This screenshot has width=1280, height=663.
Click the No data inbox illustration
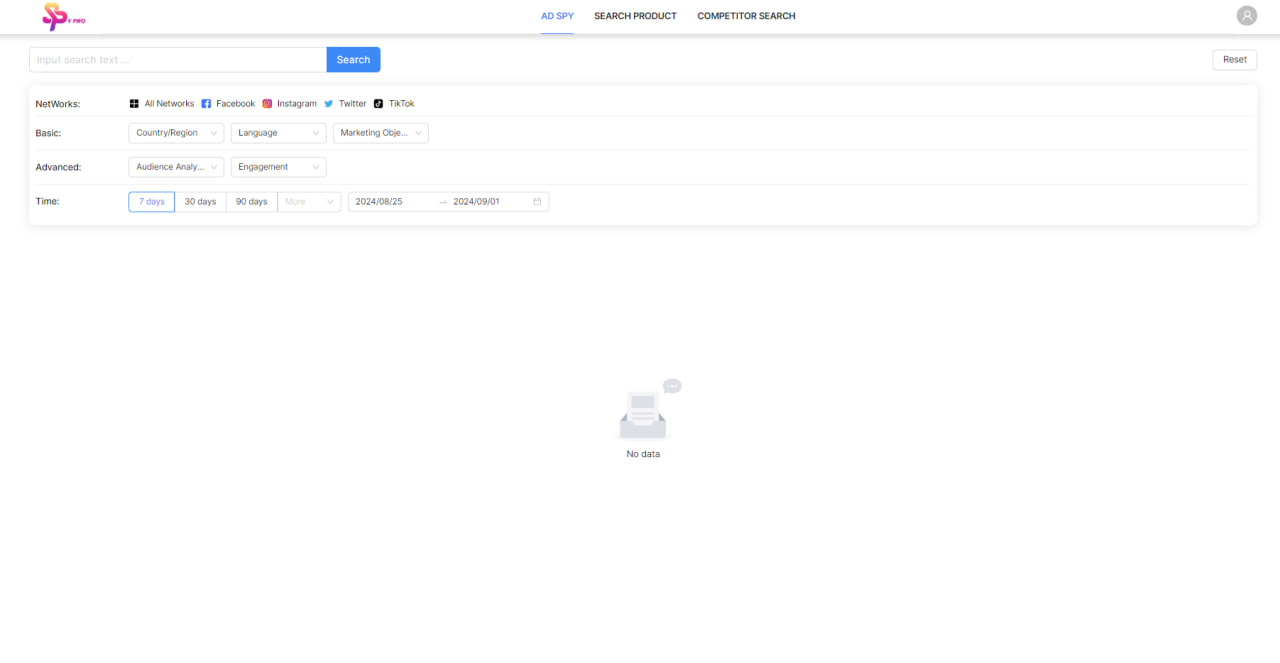[x=646, y=410]
